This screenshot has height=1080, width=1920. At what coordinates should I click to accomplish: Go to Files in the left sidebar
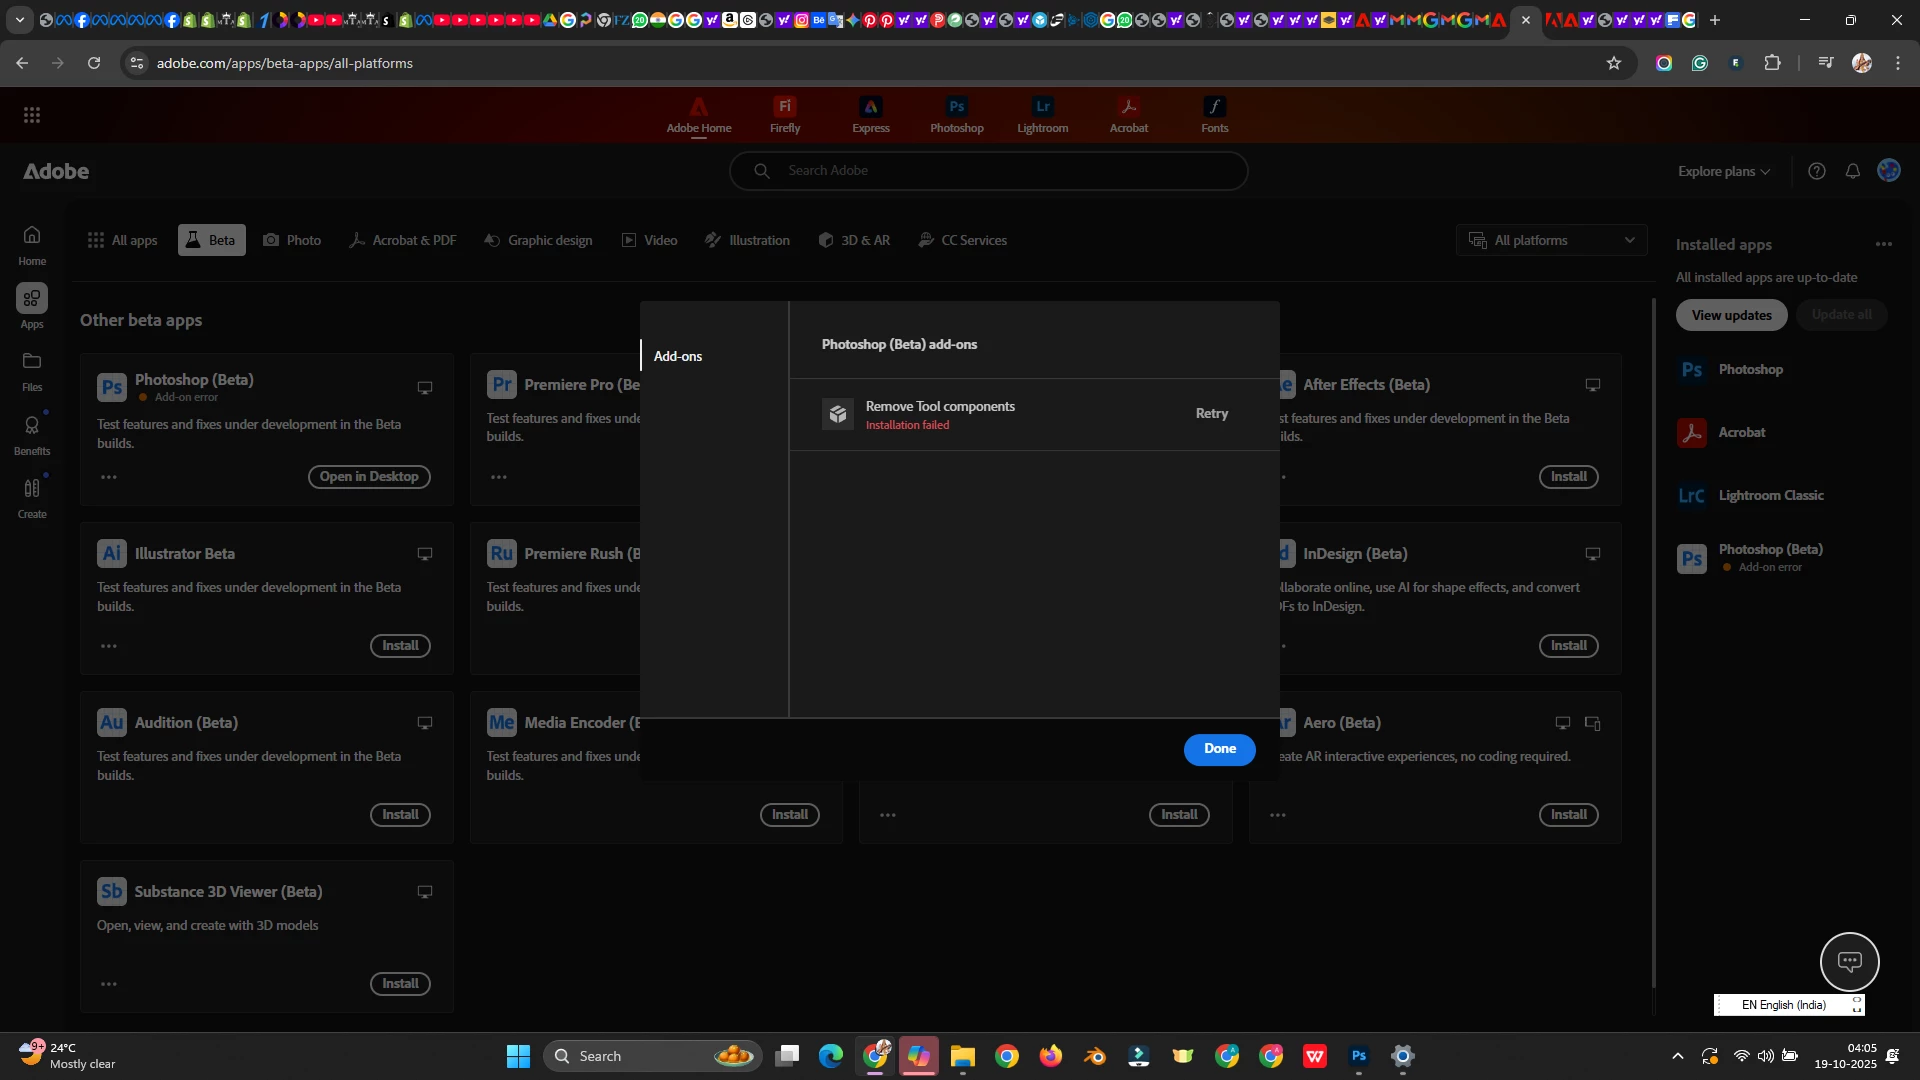tap(32, 370)
